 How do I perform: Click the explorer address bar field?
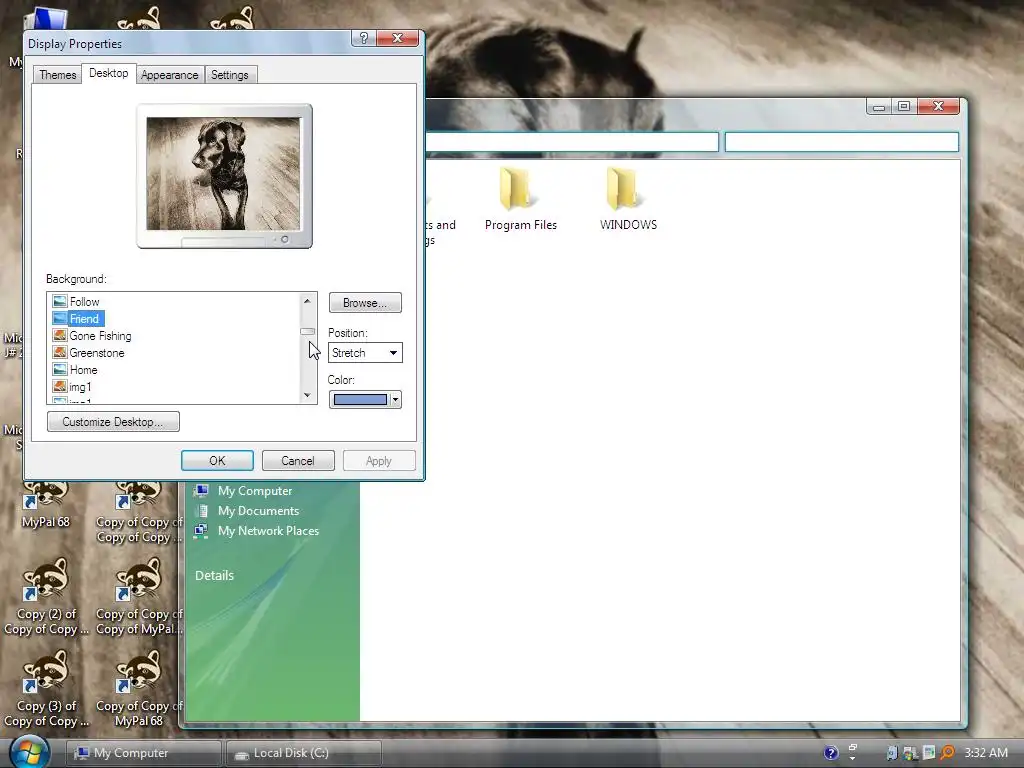pyautogui.click(x=572, y=142)
